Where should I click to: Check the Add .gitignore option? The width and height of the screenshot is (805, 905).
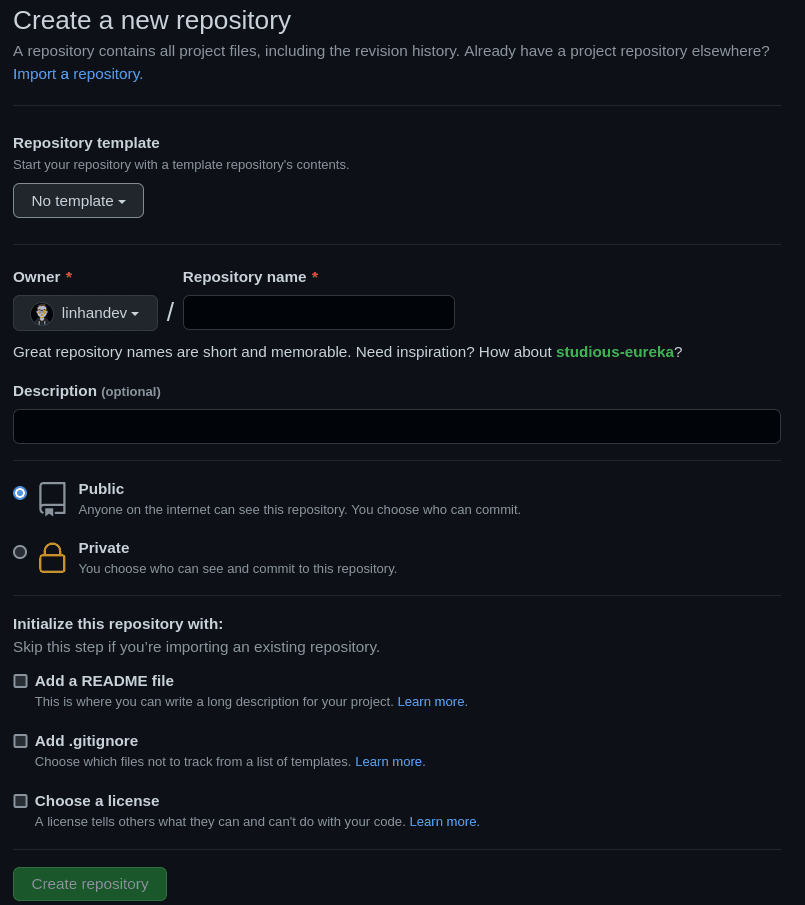pos(20,741)
